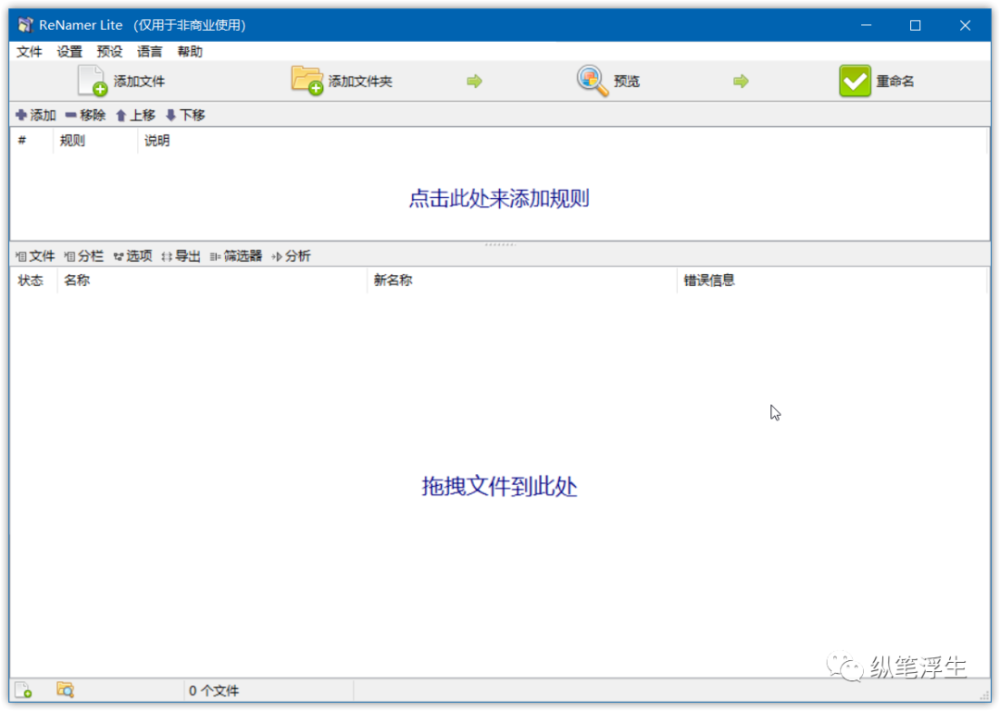Viewport: 1000px width, 711px height.
Task: Click the folder-search icon in the status bar
Action: 65,690
